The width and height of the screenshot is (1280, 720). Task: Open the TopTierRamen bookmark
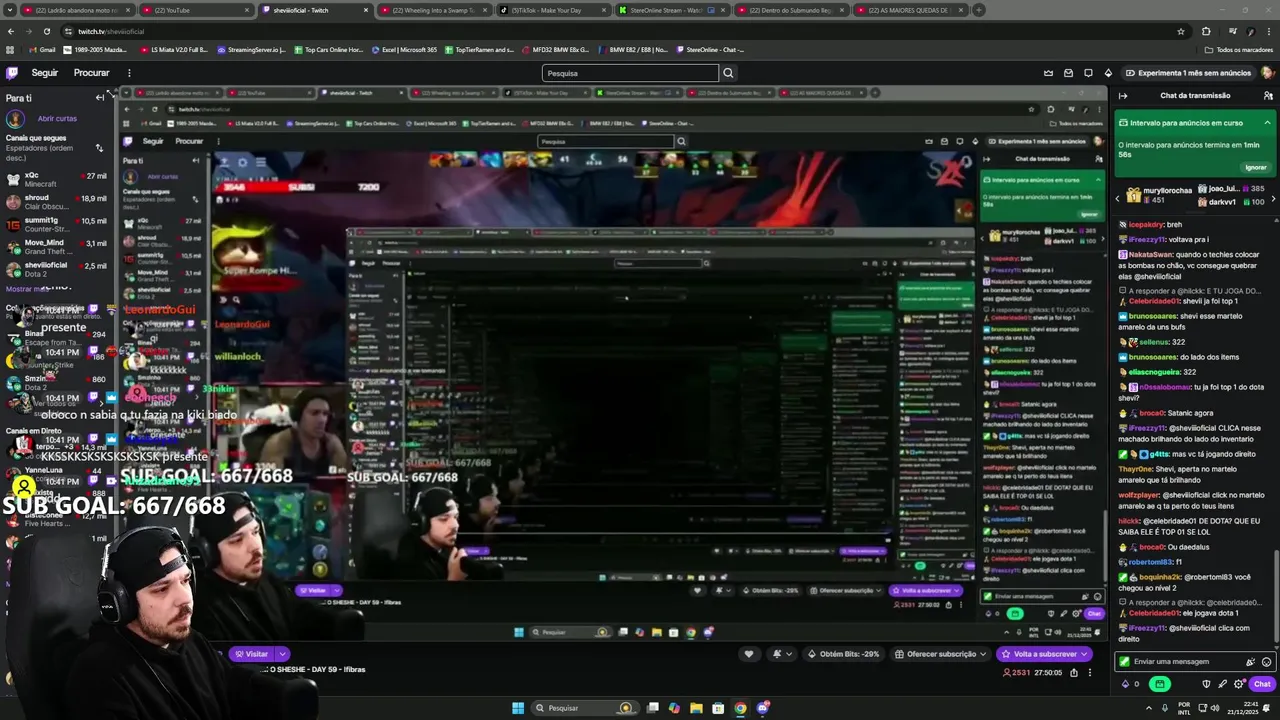point(478,49)
